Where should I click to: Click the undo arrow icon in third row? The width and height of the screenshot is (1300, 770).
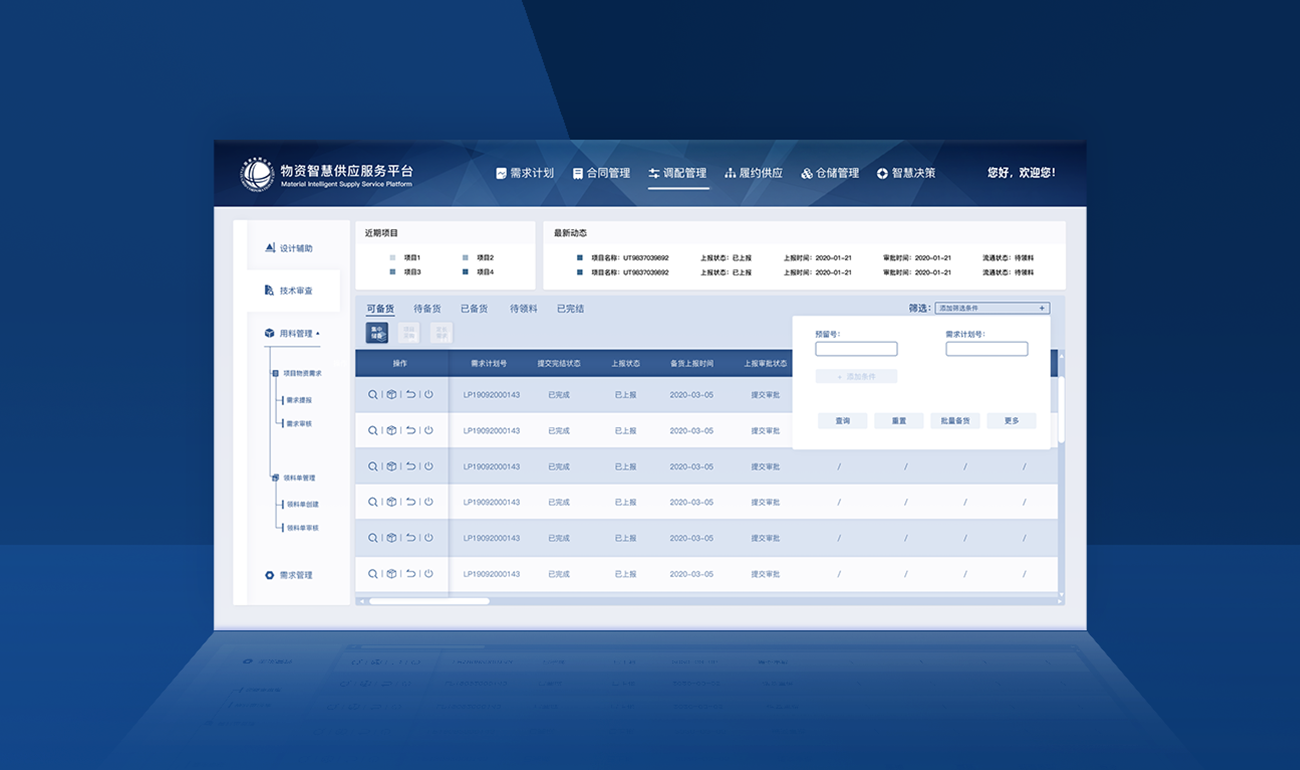(x=410, y=466)
